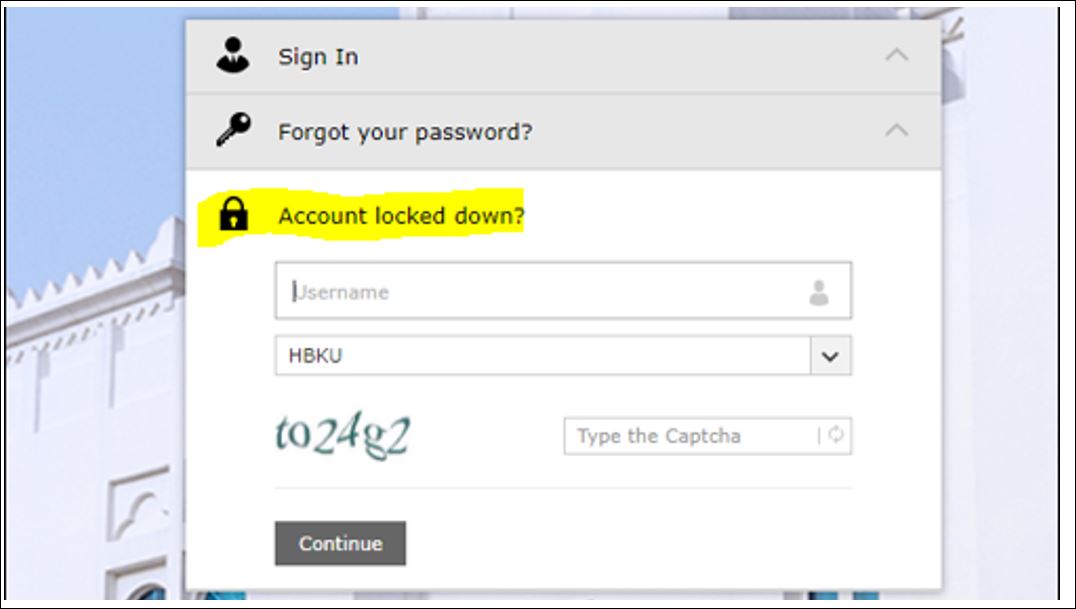Open the Forgot your password? panel label
Image resolution: width=1076 pixels, height=609 pixels.
click(x=405, y=132)
